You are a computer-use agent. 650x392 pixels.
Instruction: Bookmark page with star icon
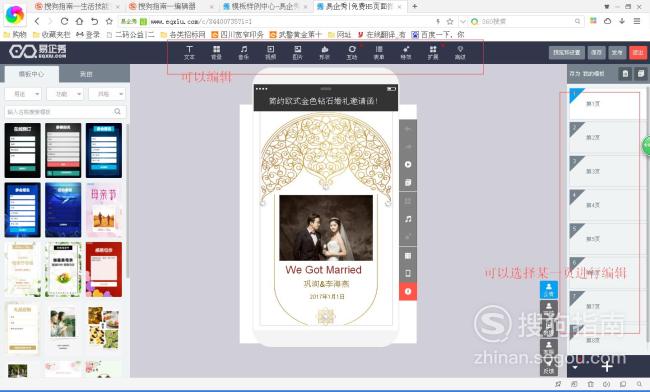point(109,21)
